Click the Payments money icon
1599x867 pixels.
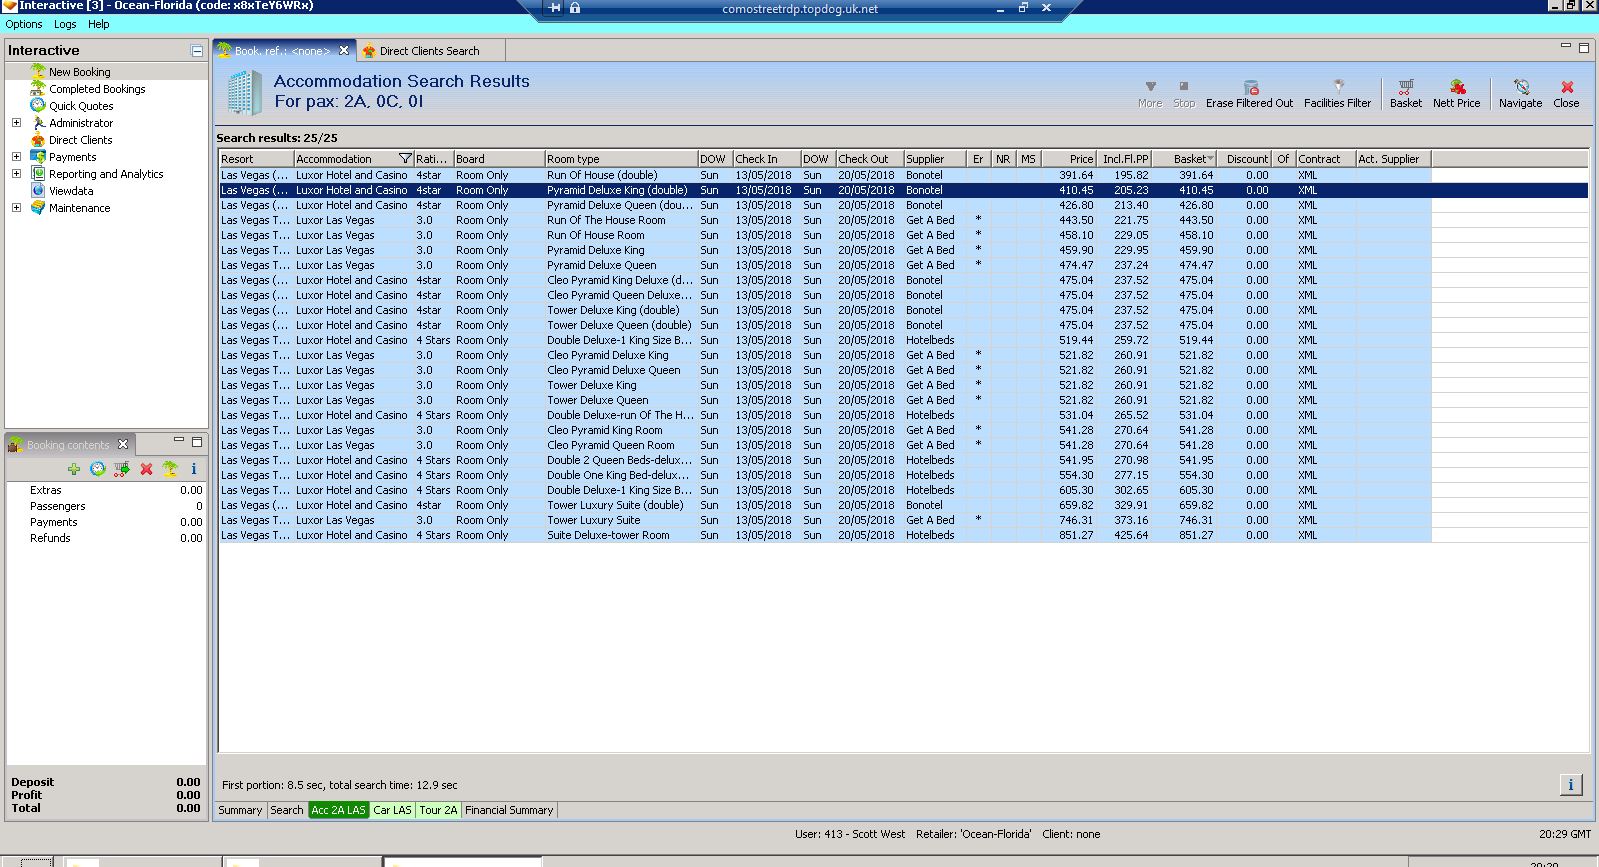point(38,156)
